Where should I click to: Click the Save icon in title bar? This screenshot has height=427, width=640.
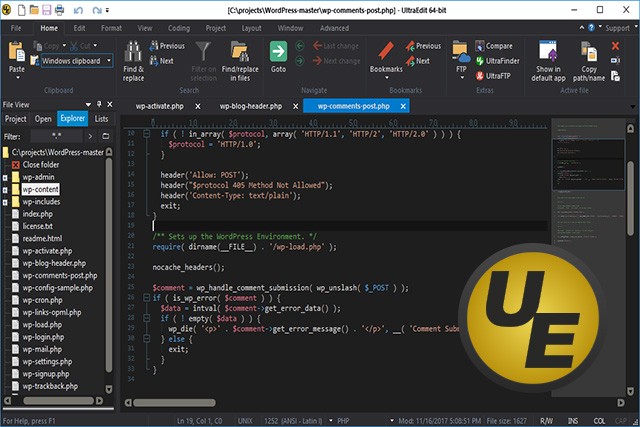point(47,10)
